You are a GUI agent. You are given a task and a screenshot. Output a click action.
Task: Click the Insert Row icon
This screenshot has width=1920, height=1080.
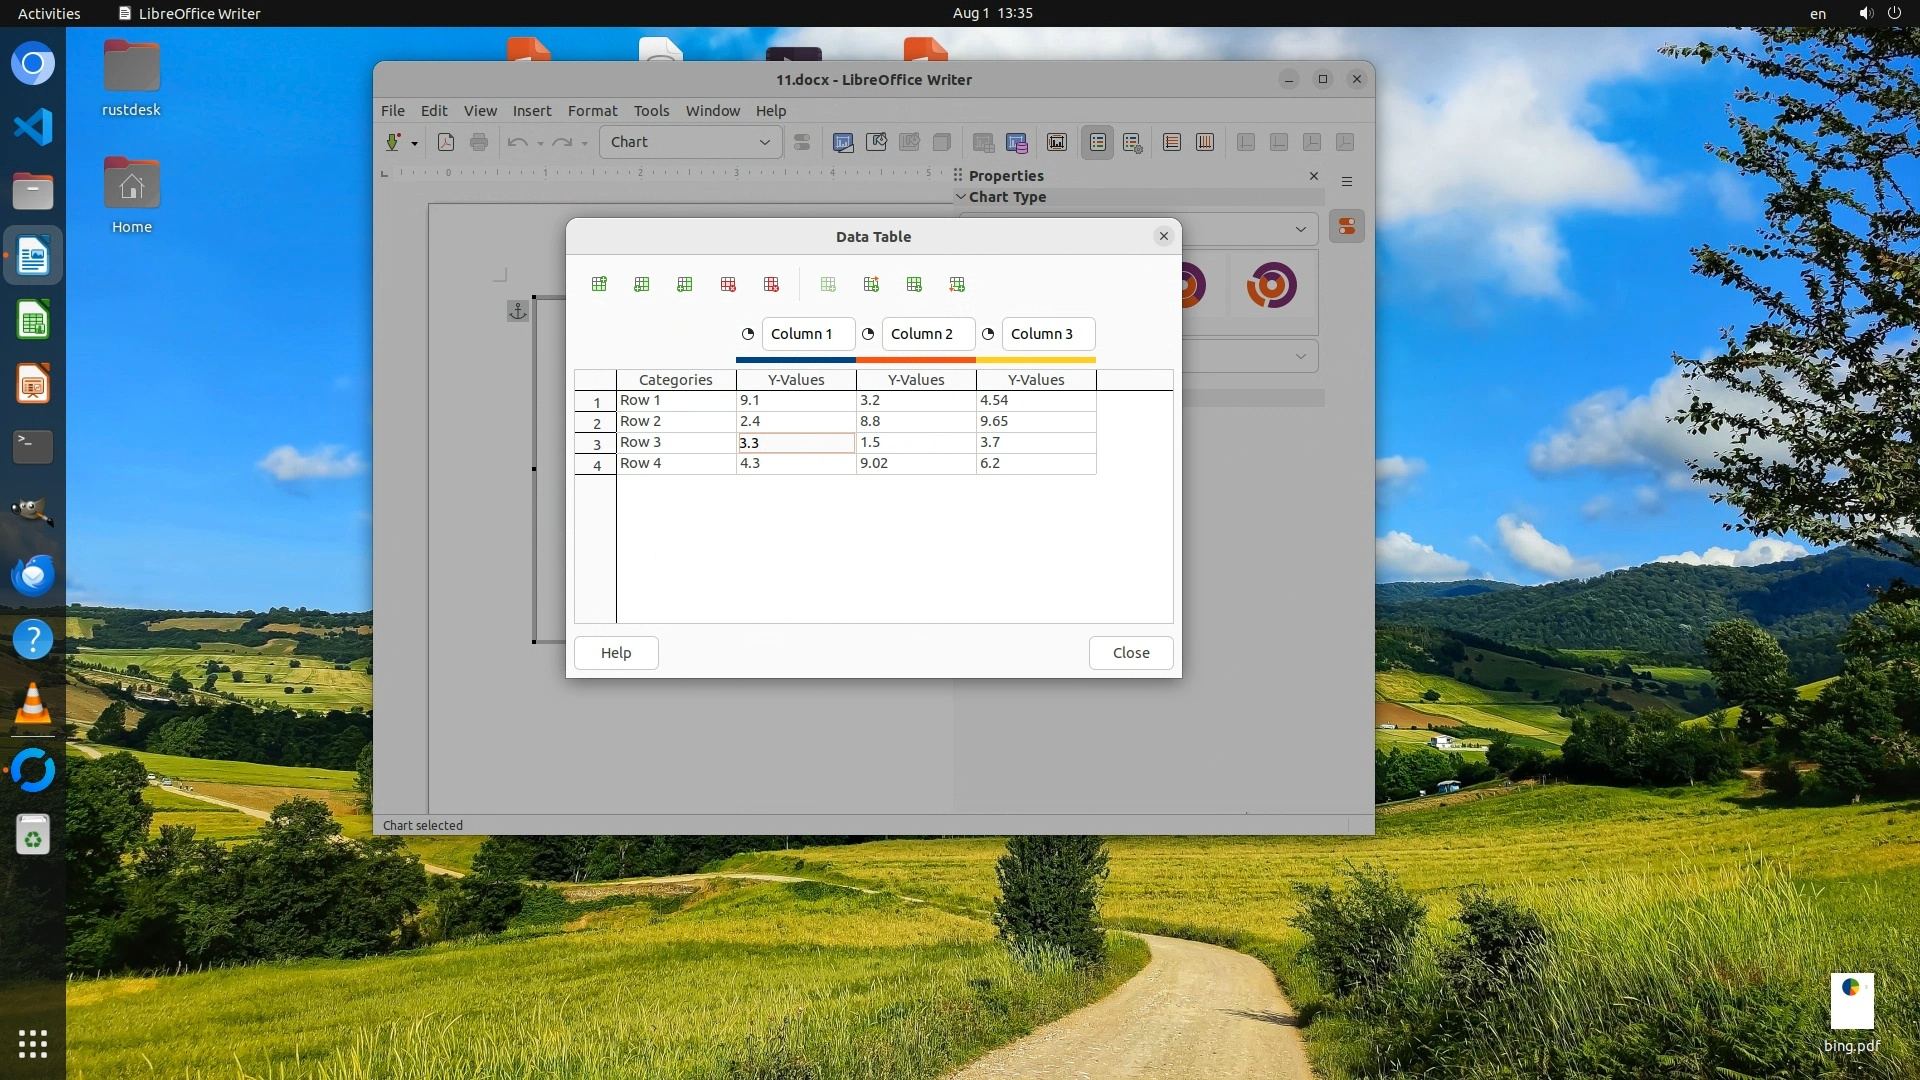coord(599,285)
